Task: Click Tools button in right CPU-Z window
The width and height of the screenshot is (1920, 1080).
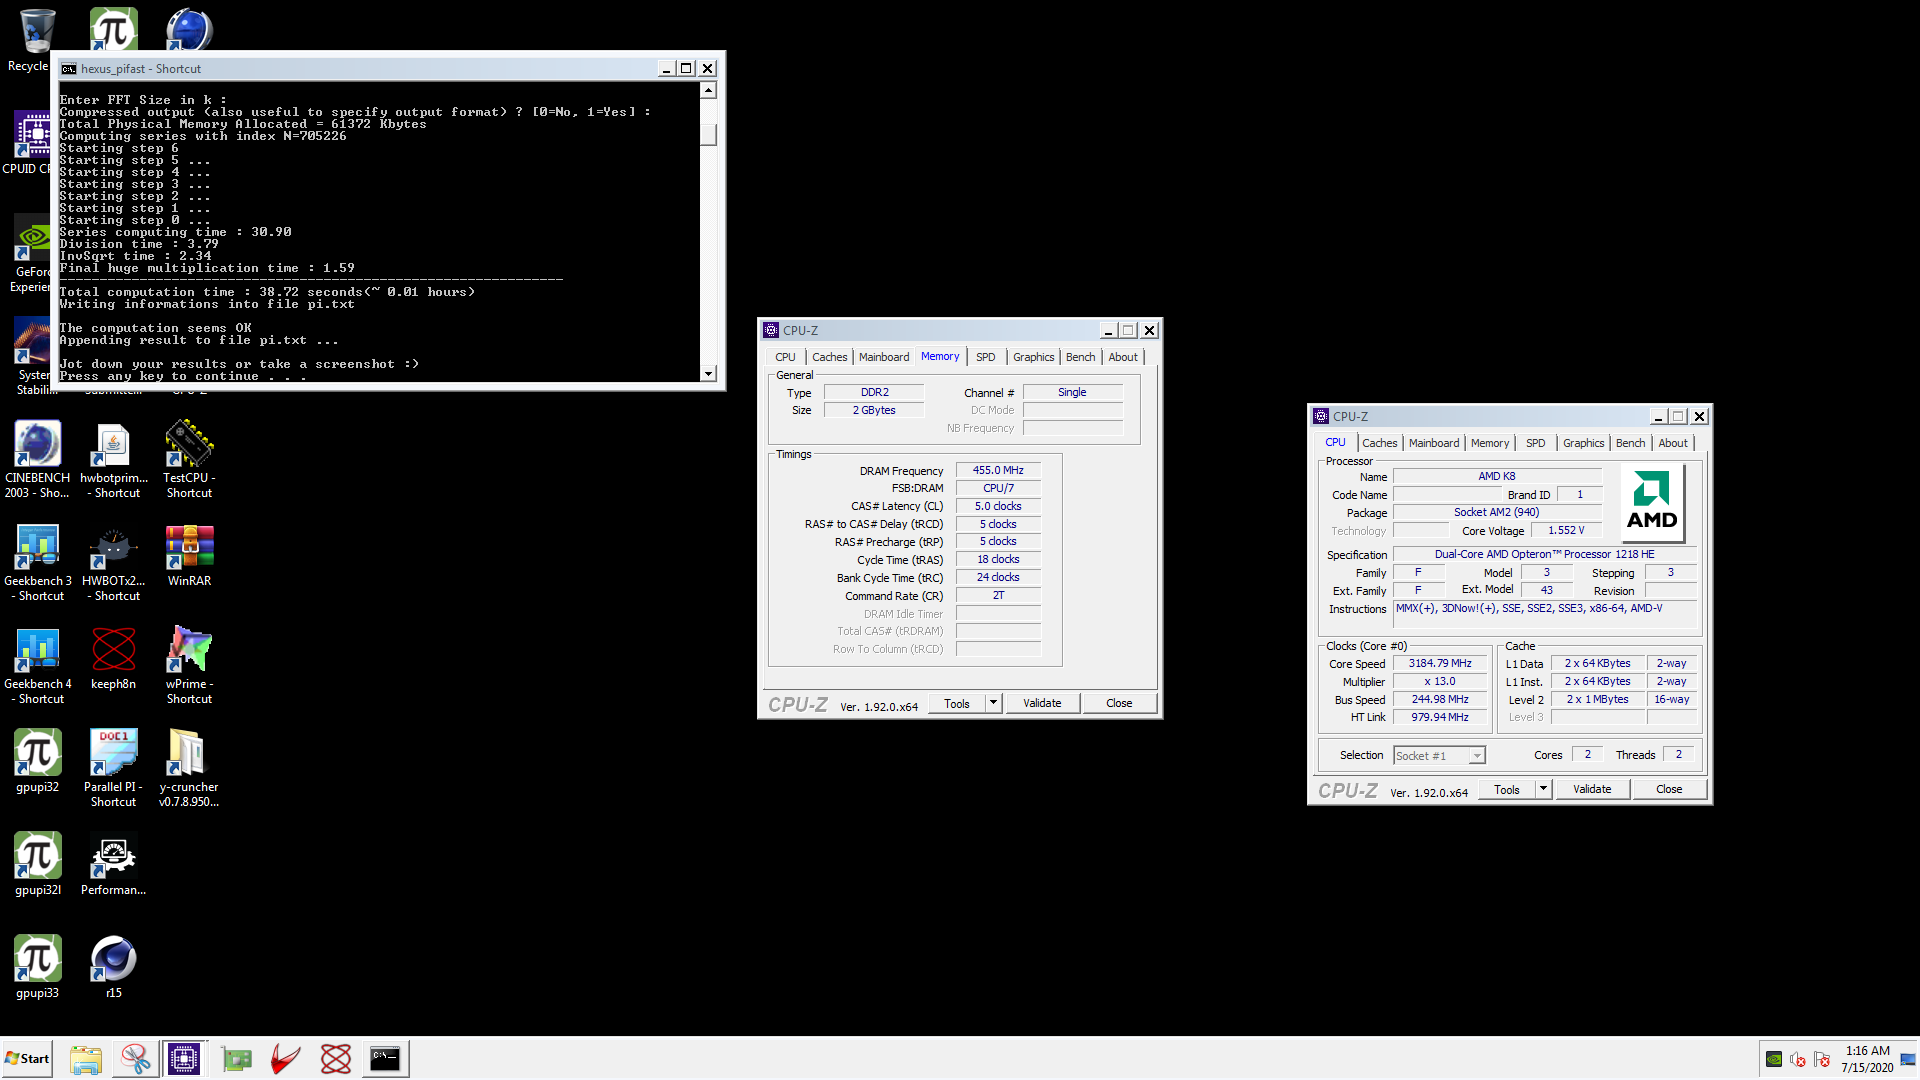Action: tap(1507, 790)
